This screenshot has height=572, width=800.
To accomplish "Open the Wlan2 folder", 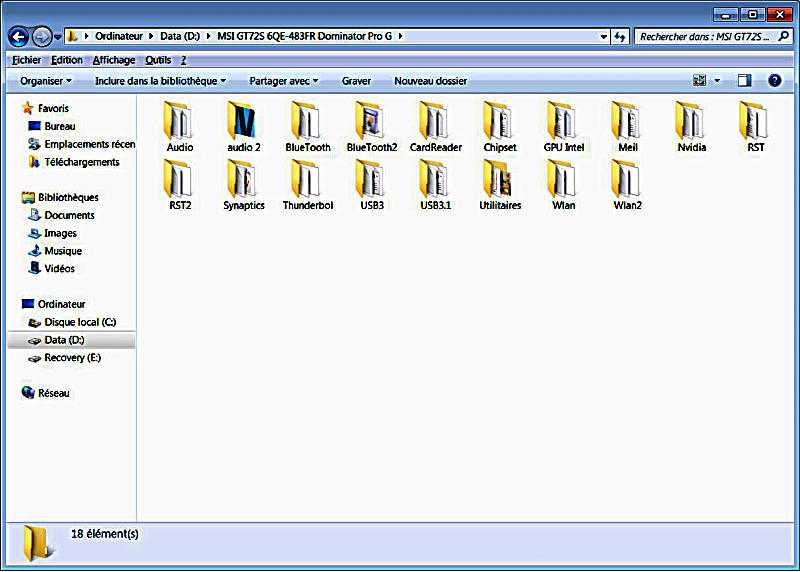I will [627, 185].
